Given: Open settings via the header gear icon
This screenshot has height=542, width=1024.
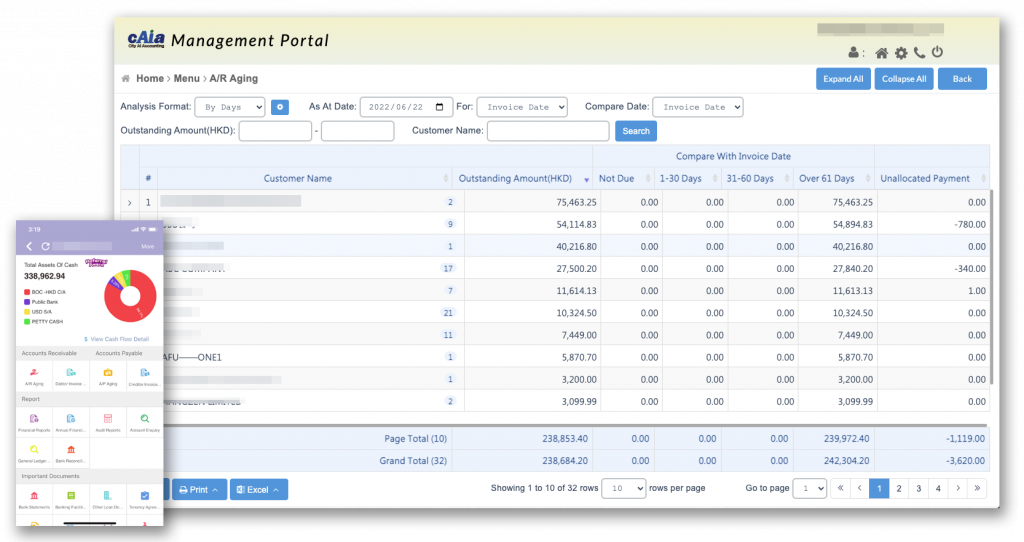Looking at the screenshot, I should tap(900, 53).
